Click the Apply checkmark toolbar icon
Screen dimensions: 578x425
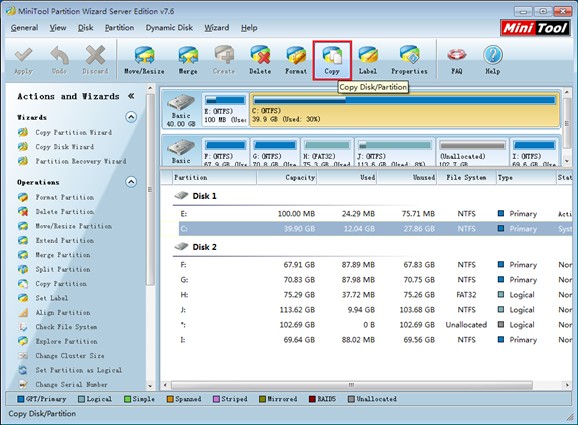(23, 56)
